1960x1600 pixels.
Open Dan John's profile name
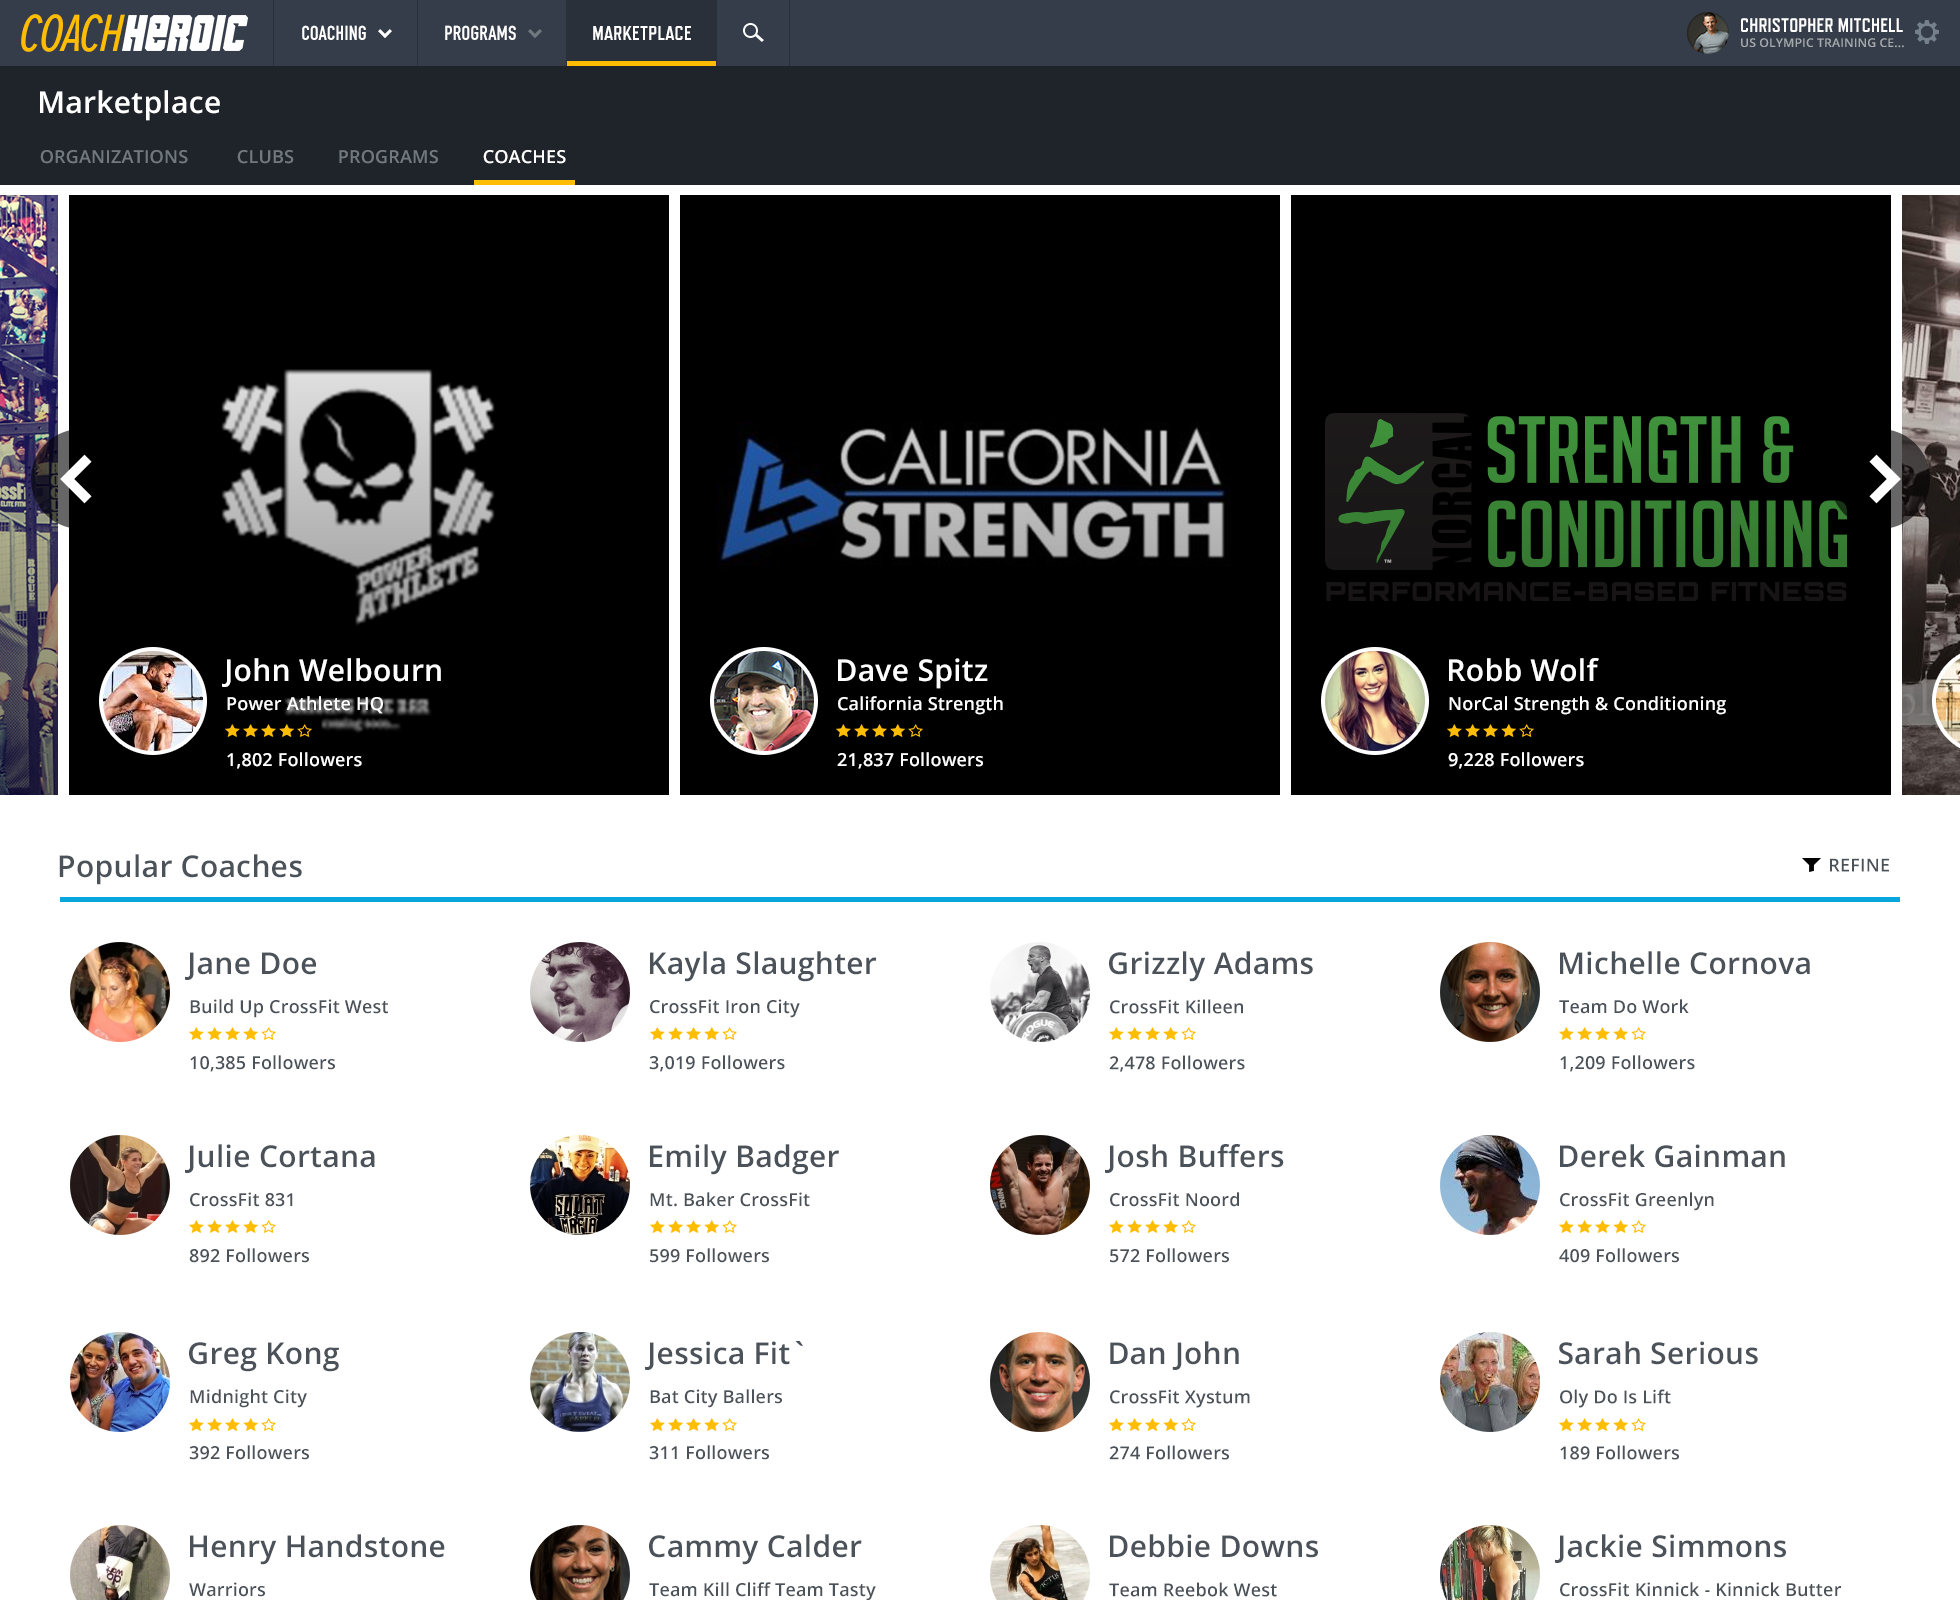click(1174, 1353)
